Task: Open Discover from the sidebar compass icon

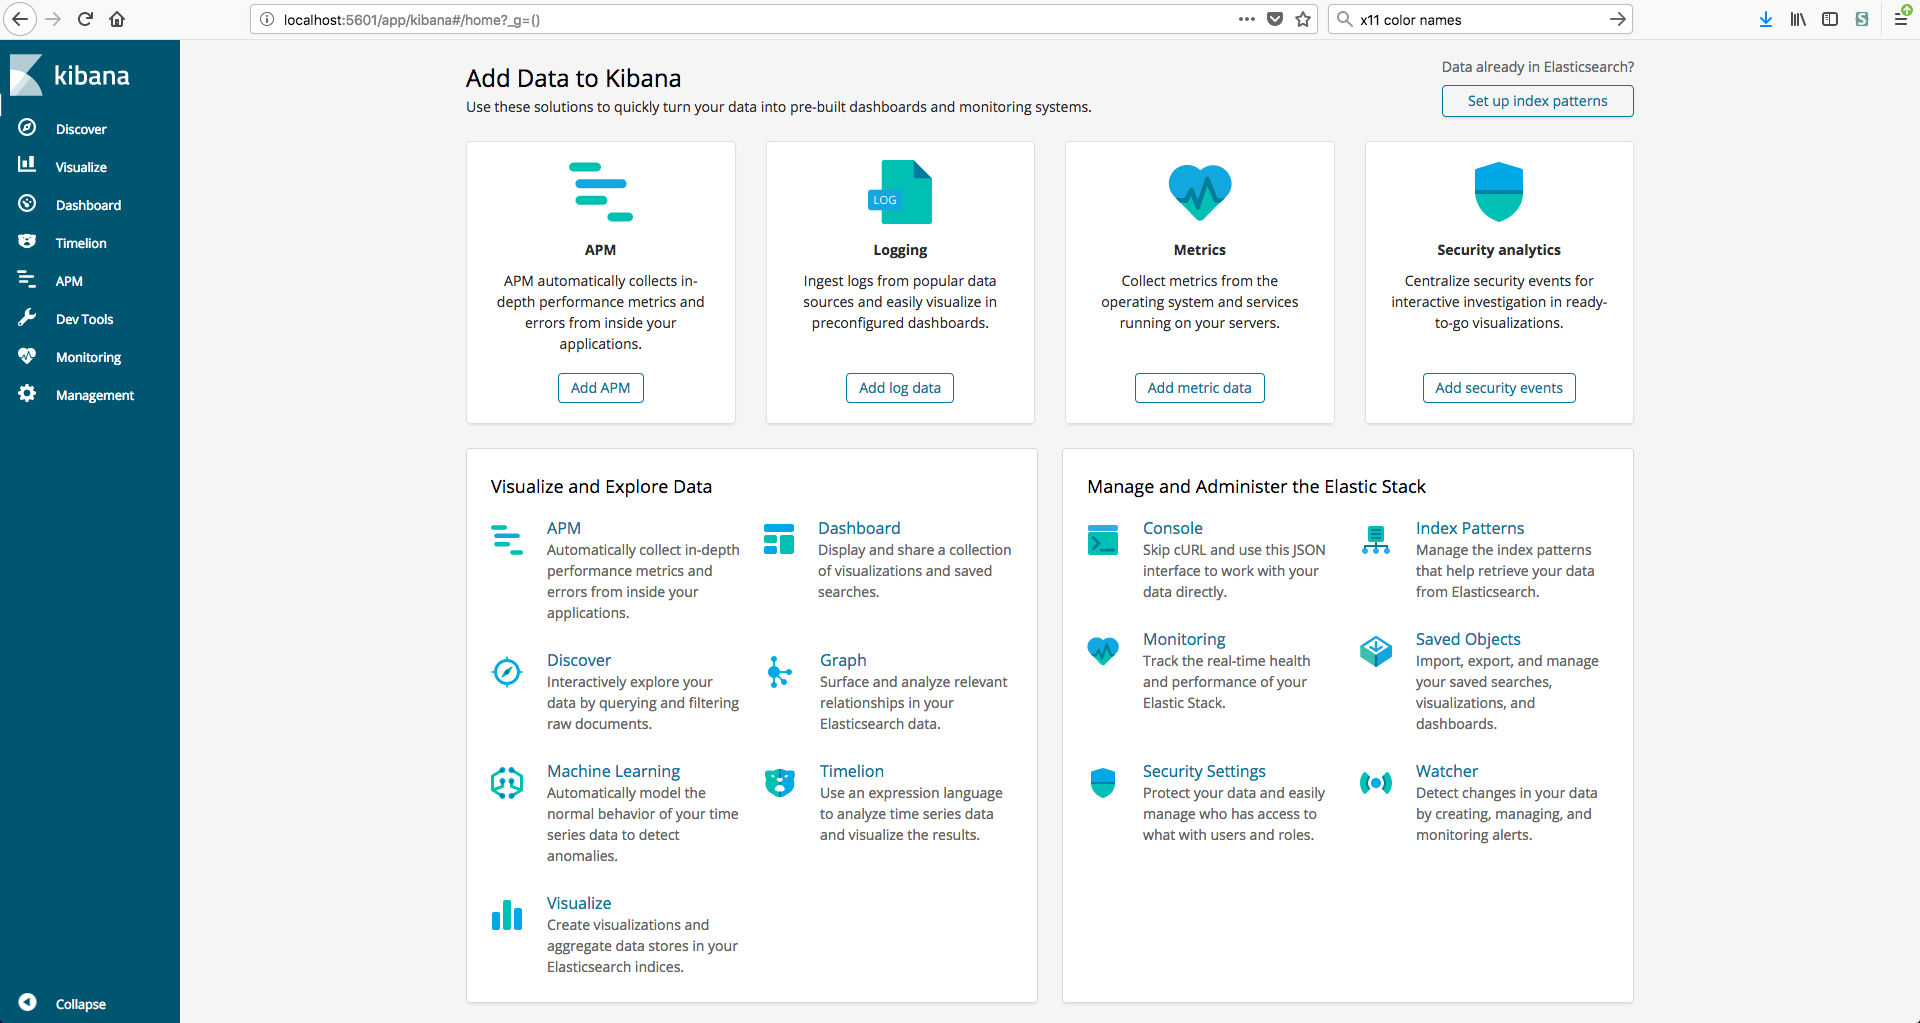Action: 27,128
